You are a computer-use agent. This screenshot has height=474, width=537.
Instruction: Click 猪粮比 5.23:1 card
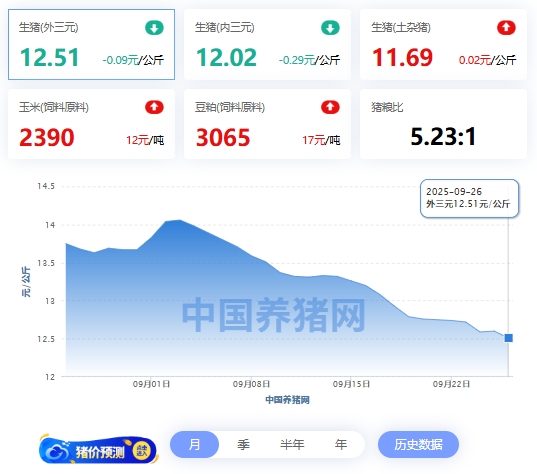coord(443,124)
